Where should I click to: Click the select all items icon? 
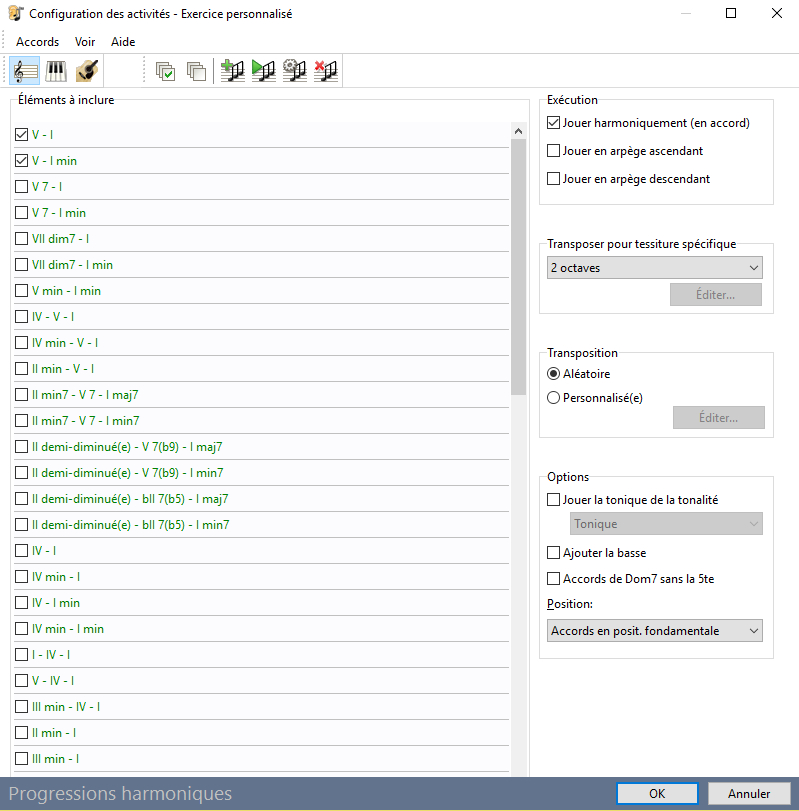(165, 71)
